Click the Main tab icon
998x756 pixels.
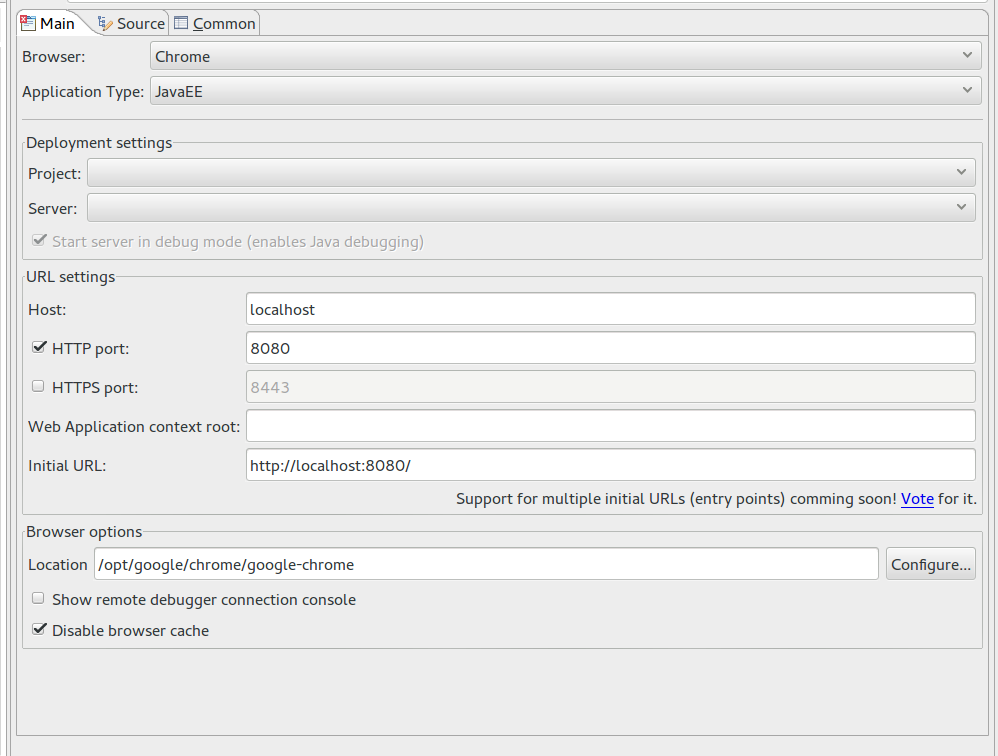28,24
